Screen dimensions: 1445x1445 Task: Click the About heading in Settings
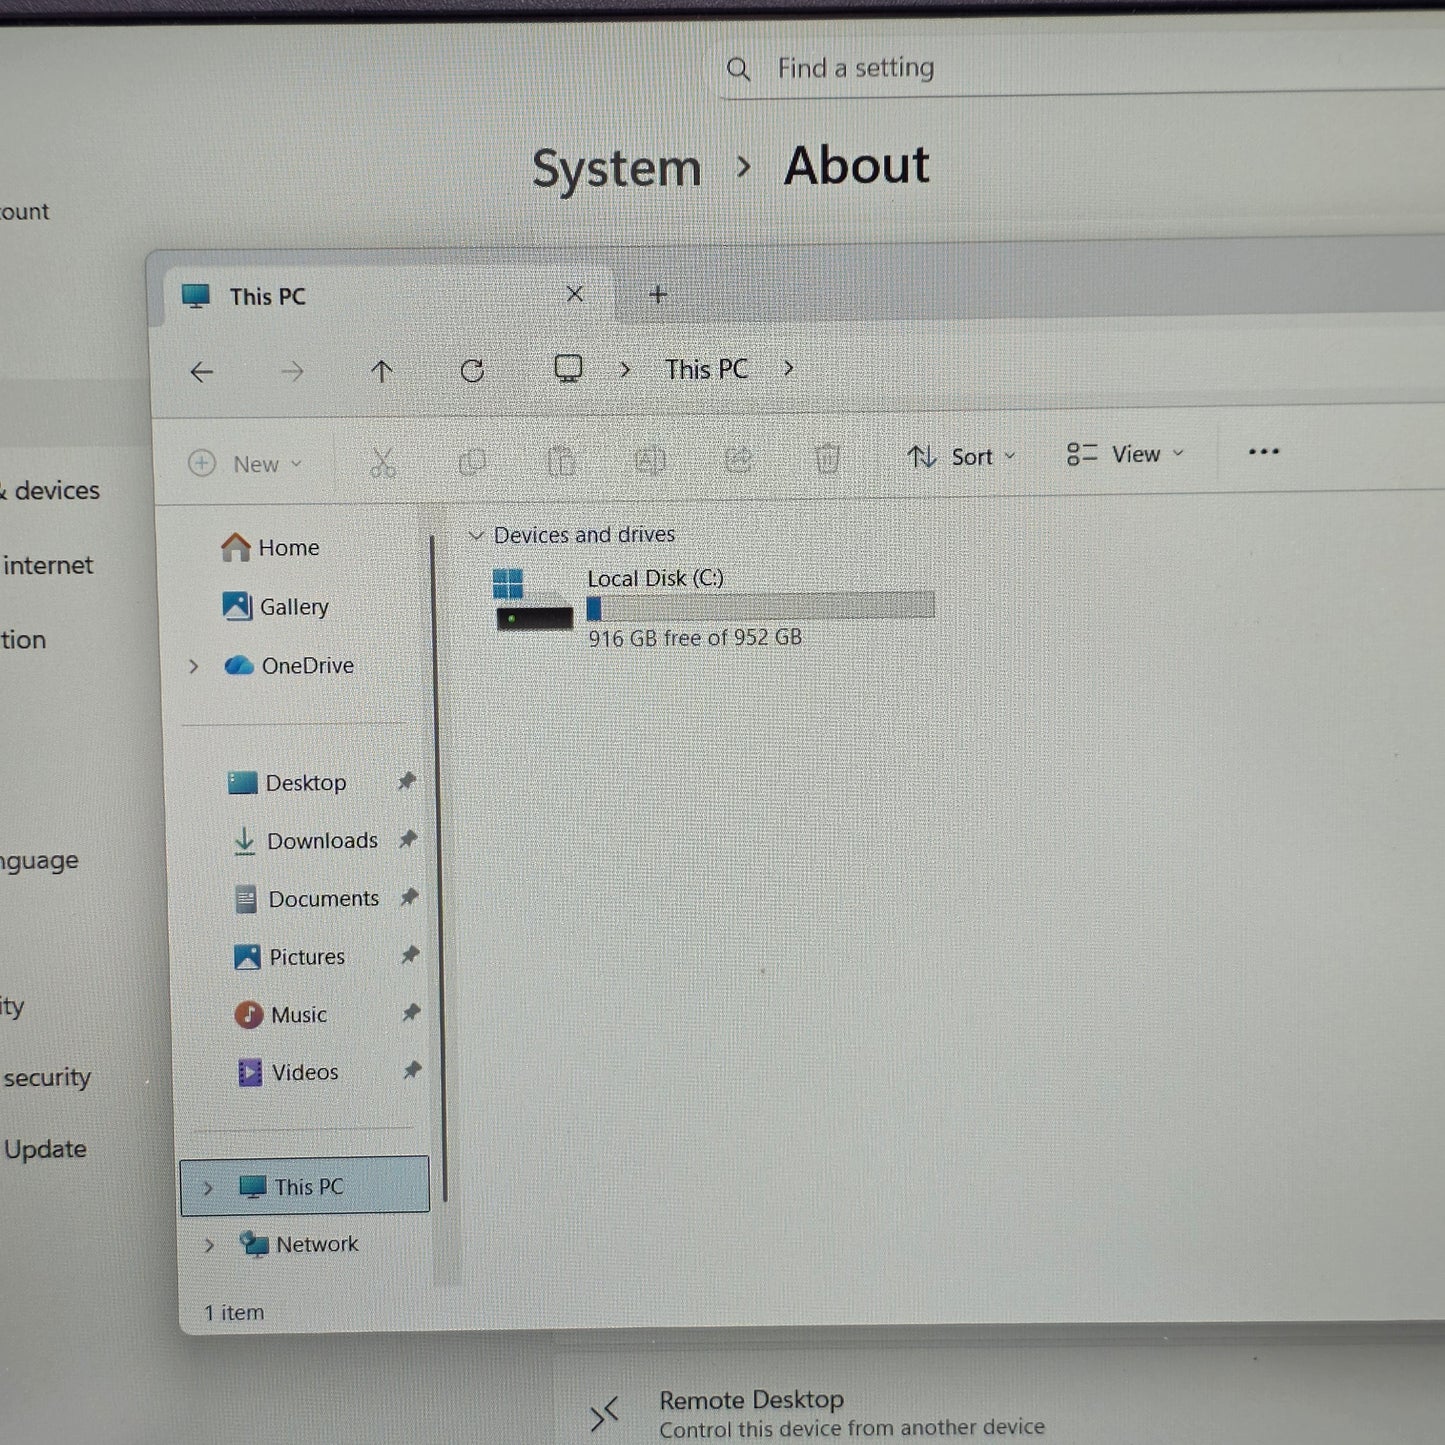[x=857, y=165]
